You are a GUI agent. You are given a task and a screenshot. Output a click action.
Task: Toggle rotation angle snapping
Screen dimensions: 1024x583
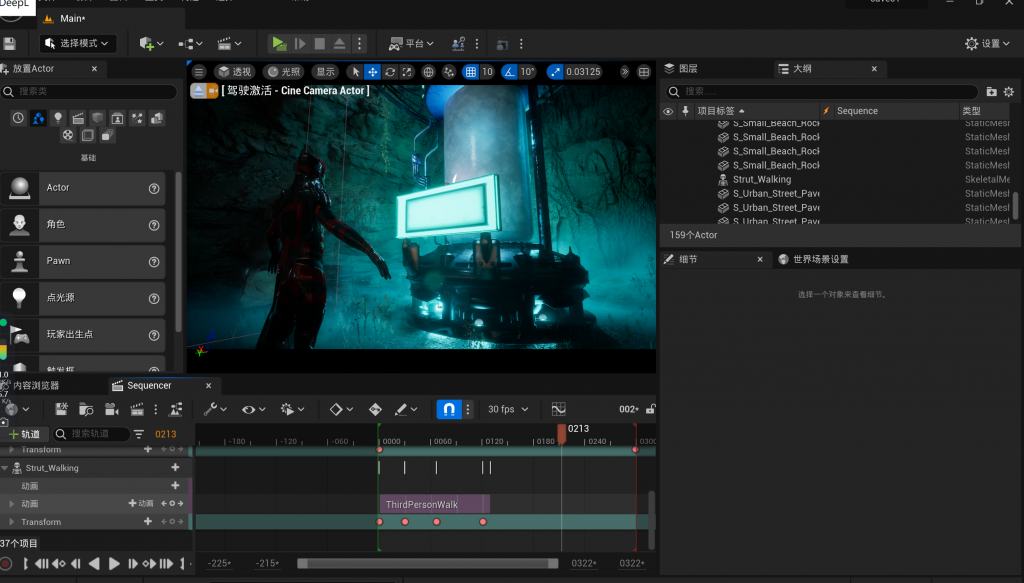509,72
